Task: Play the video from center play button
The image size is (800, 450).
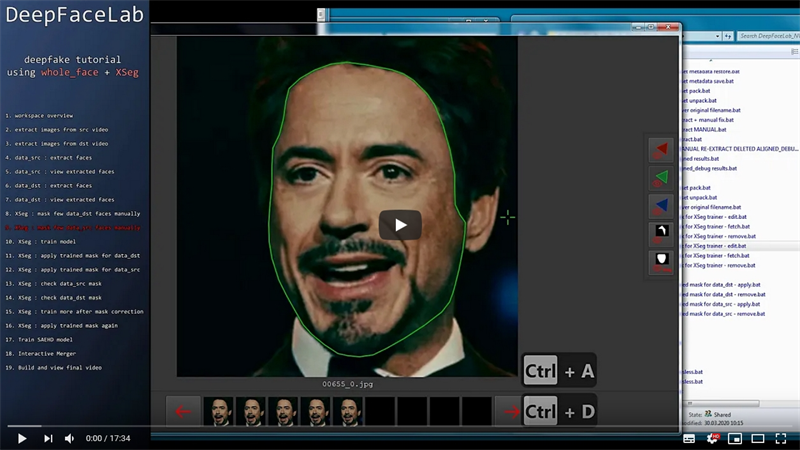Action: 400,224
